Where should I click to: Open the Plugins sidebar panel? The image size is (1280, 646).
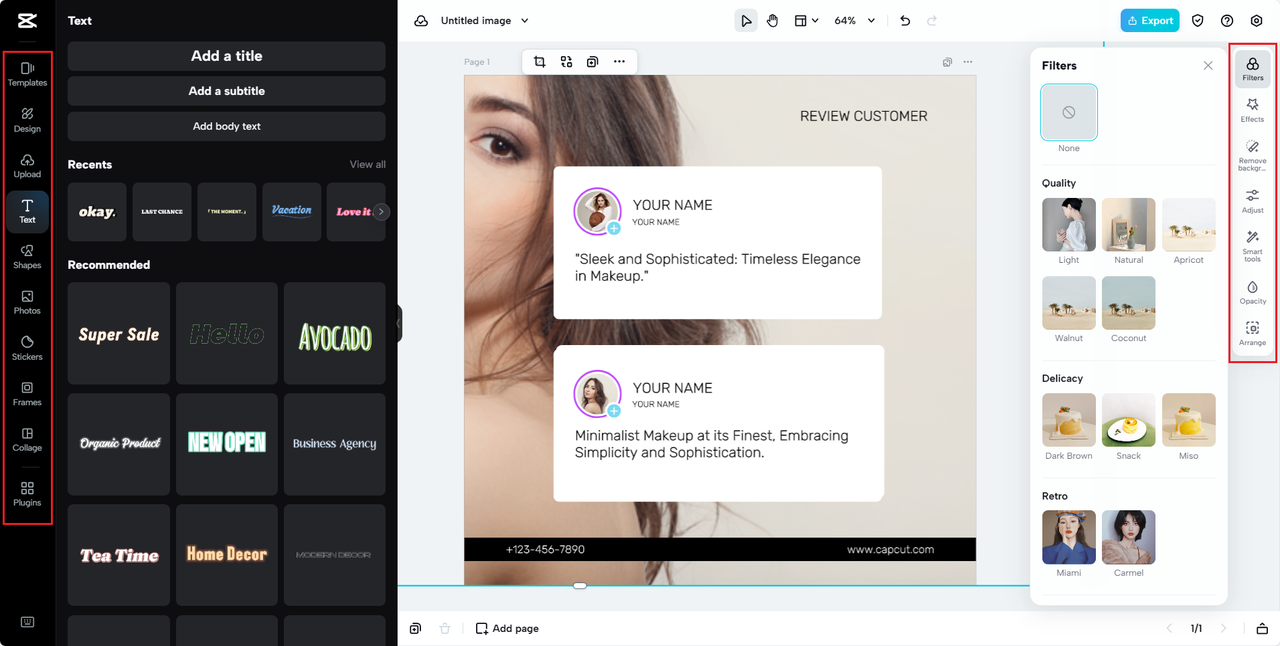(x=27, y=494)
